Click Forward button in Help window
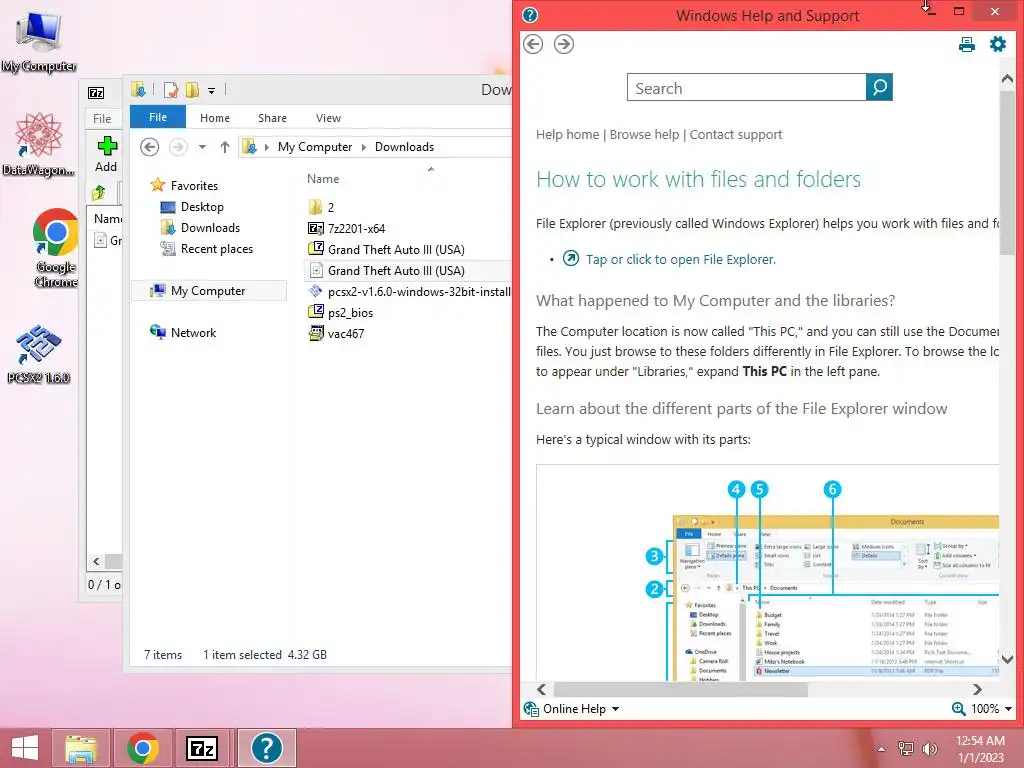This screenshot has height=768, width=1024. 564,44
